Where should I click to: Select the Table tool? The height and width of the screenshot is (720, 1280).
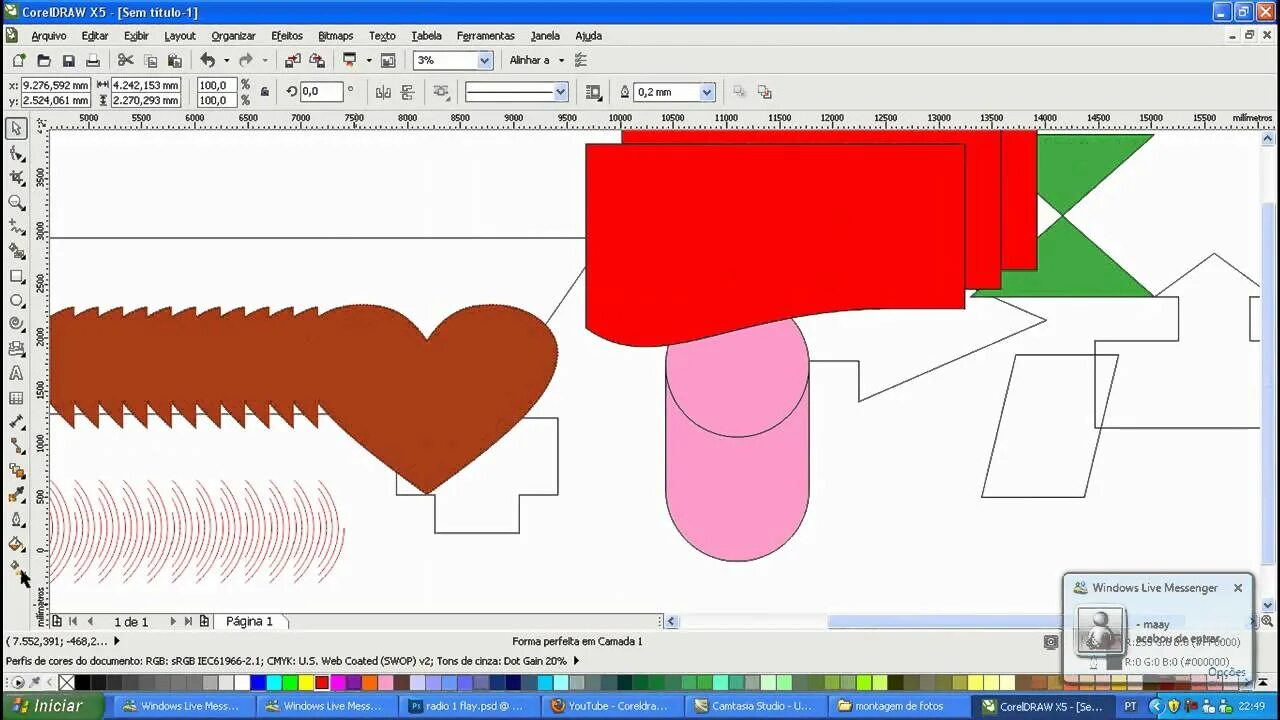click(16, 398)
